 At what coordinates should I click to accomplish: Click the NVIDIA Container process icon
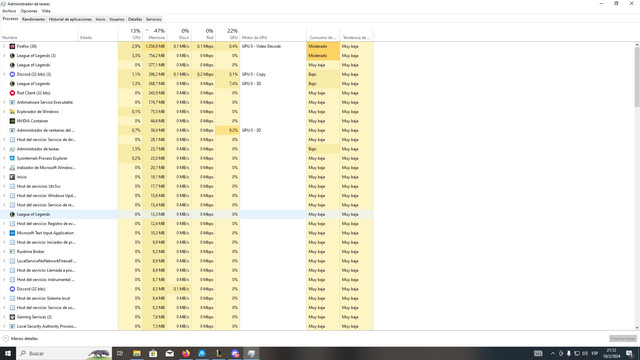pos(12,121)
